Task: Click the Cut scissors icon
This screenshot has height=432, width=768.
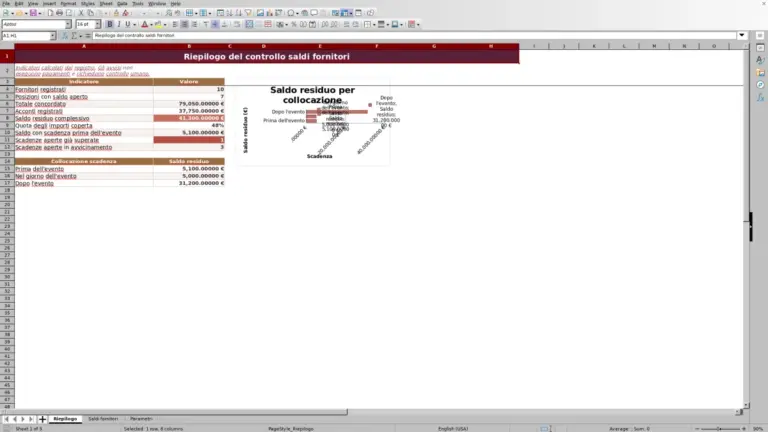Action: click(81, 13)
